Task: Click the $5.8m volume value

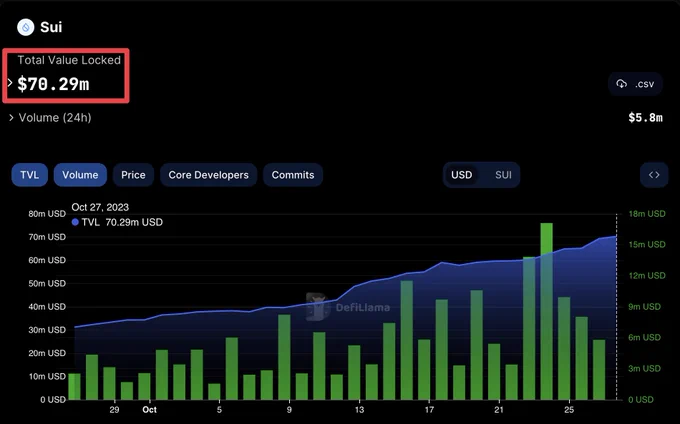Action: pyautogui.click(x=645, y=117)
